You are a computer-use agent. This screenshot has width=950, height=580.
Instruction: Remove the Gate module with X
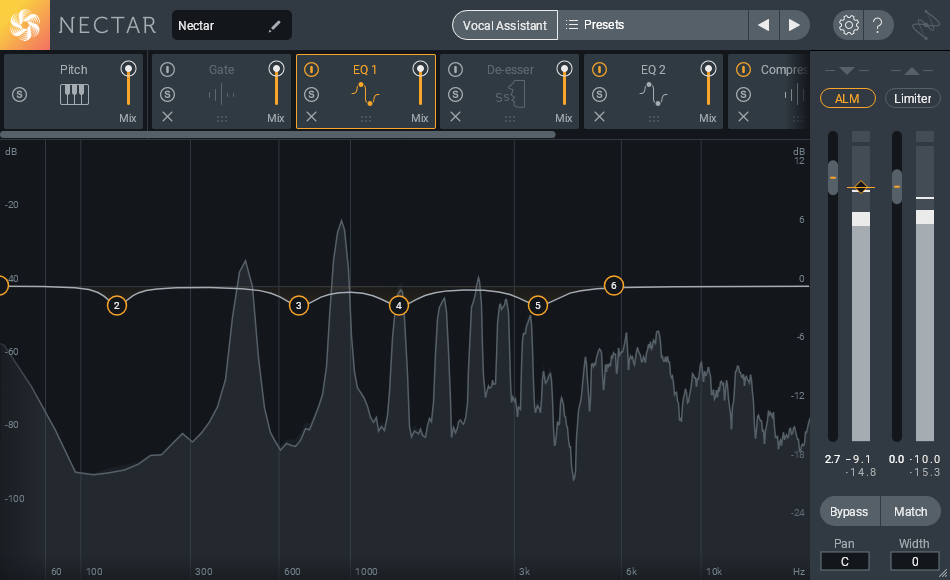coord(167,117)
